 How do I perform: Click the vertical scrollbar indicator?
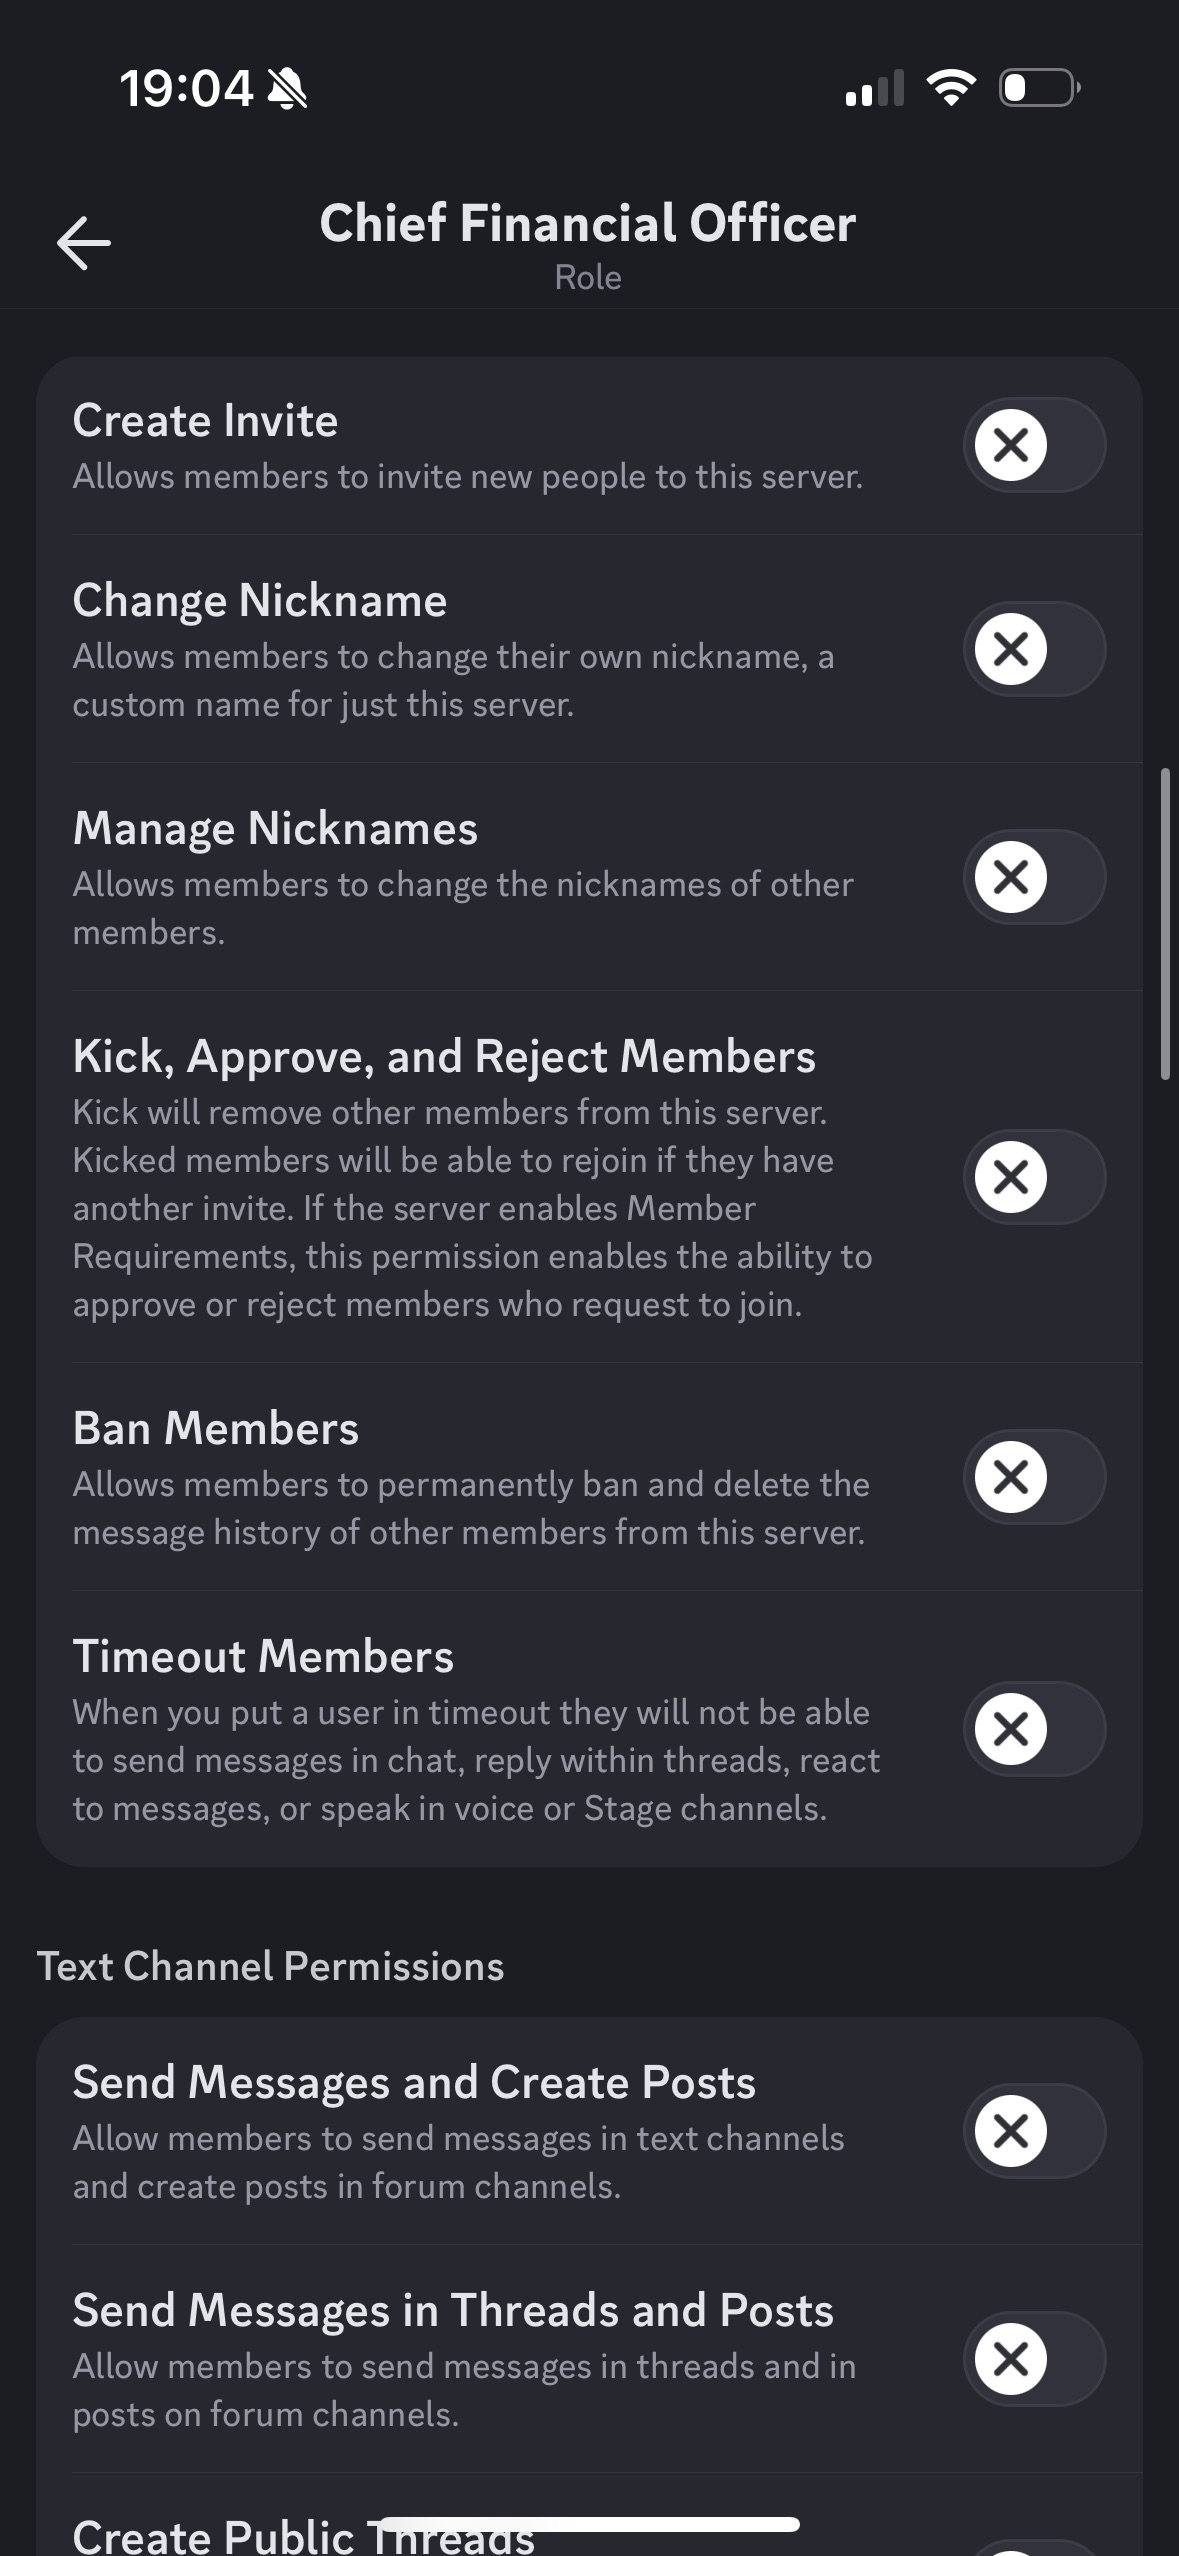pyautogui.click(x=1165, y=924)
